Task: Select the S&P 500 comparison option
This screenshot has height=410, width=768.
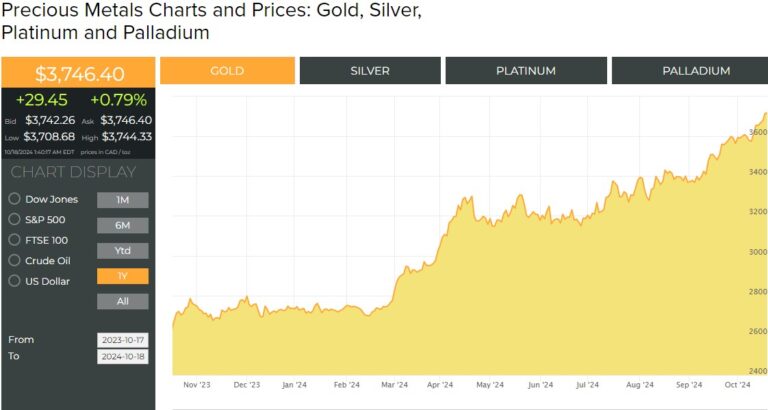Action: pyautogui.click(x=15, y=219)
